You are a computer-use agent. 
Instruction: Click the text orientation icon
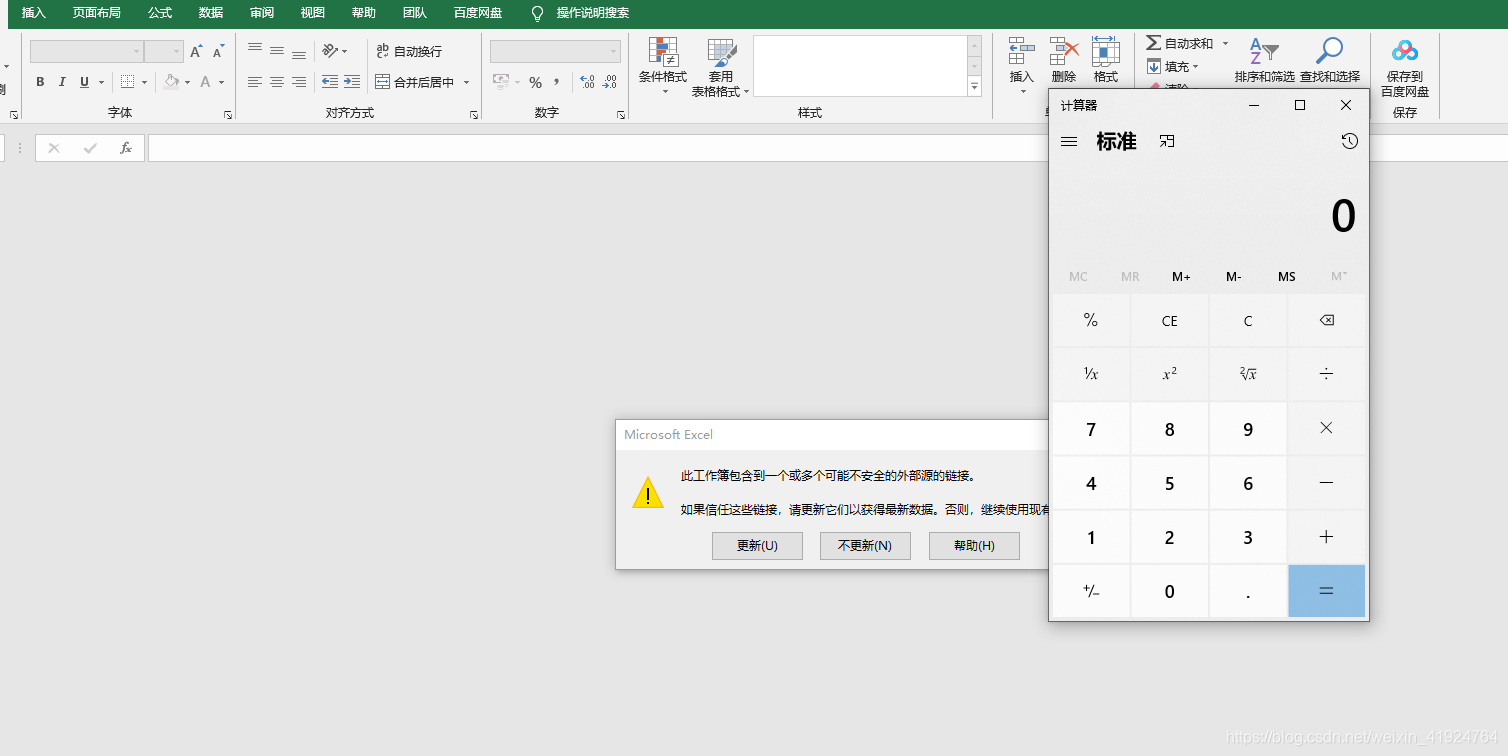tap(334, 50)
